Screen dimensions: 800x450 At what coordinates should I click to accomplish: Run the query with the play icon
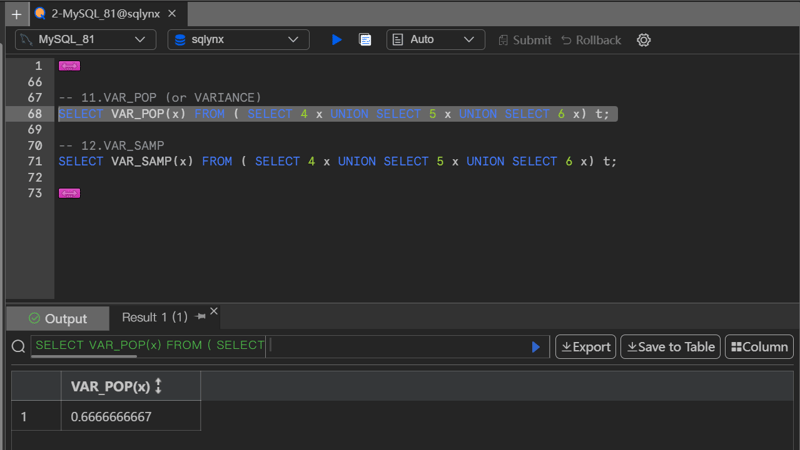coord(336,39)
